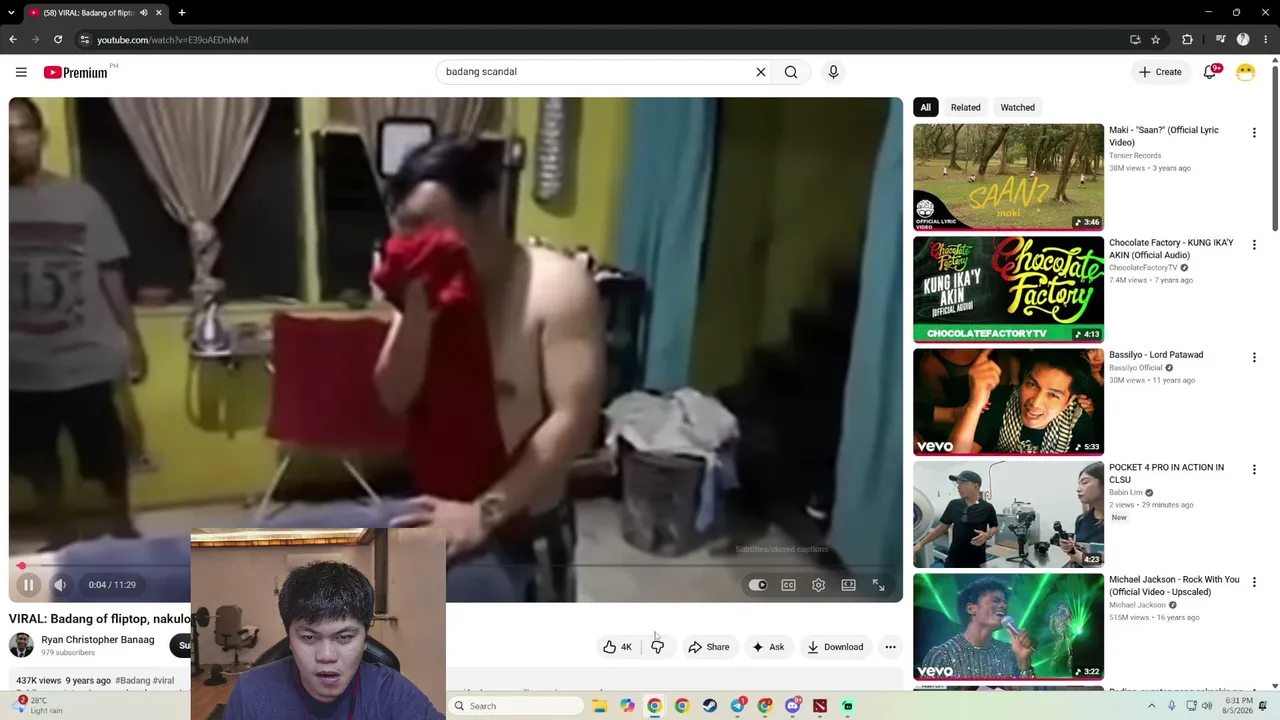Select the Related filter chip

(965, 107)
